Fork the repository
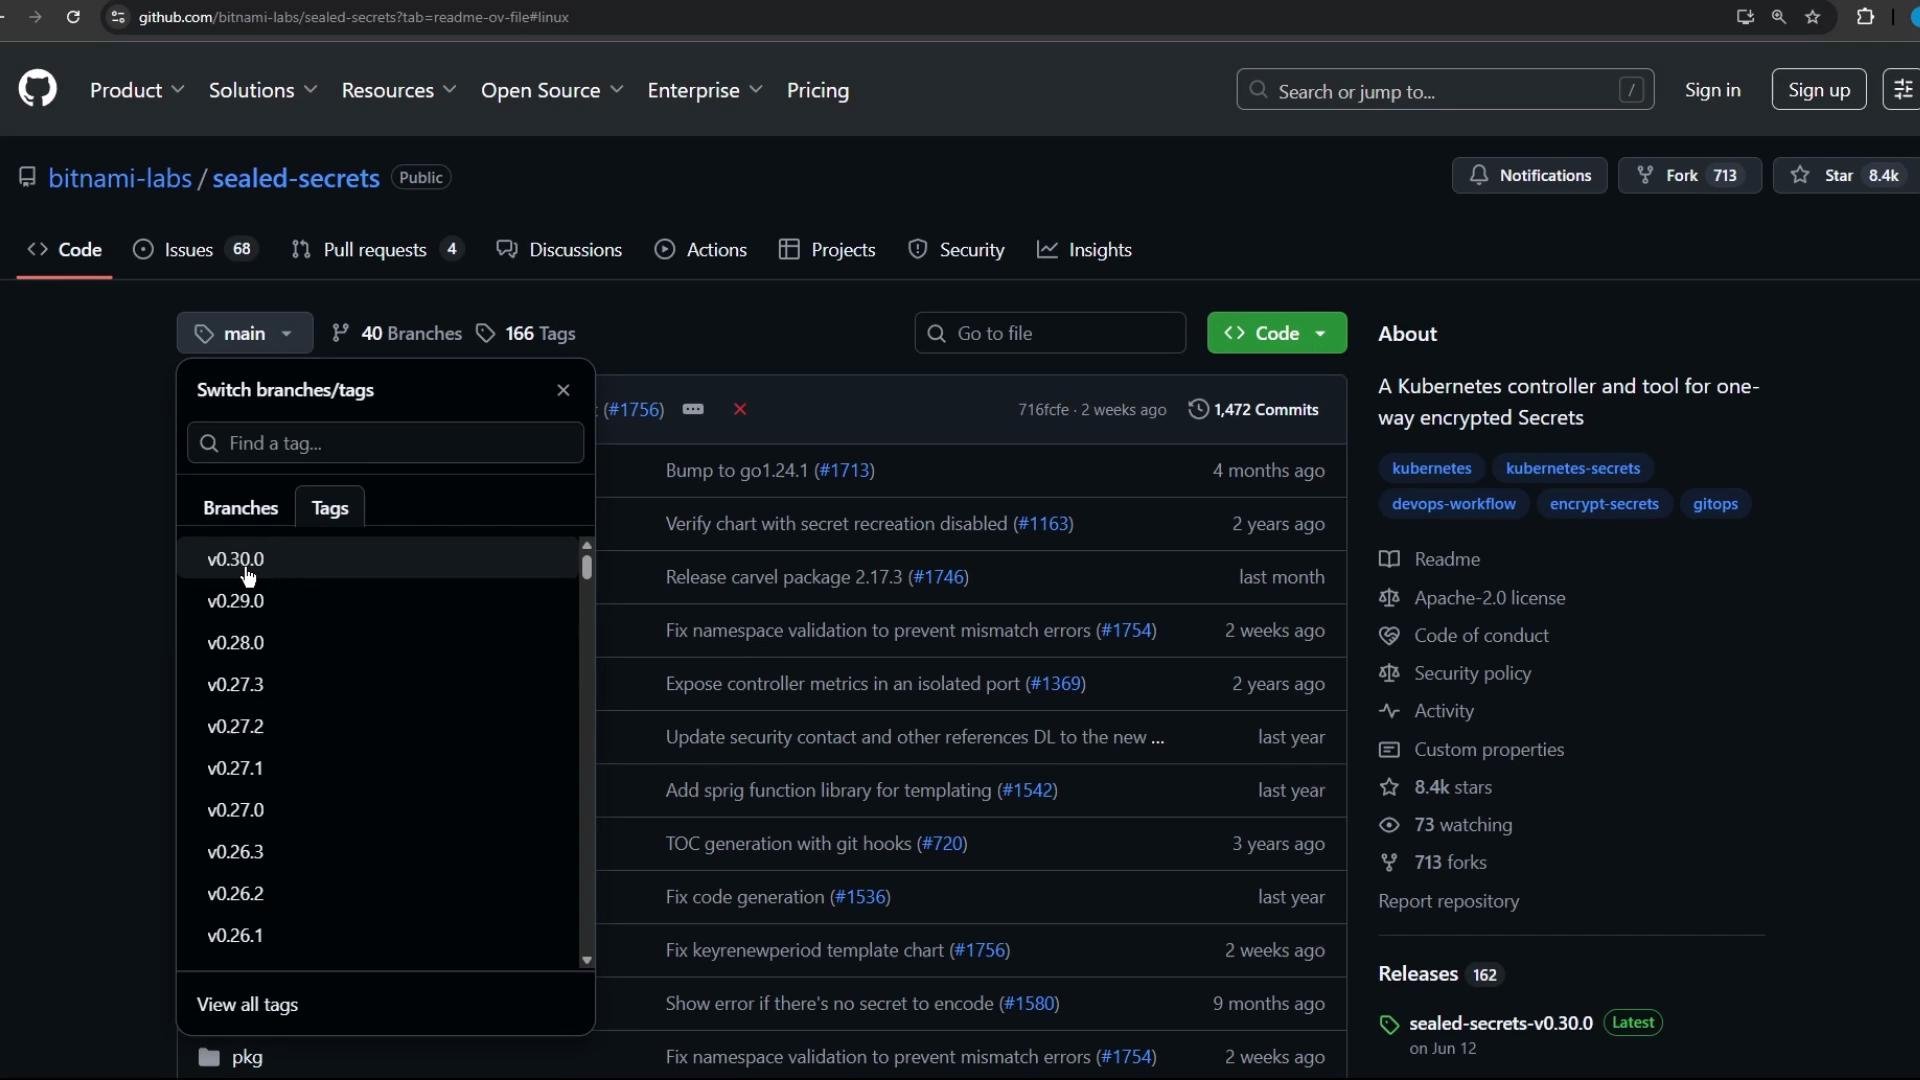Viewport: 1920px width, 1080px height. pos(1690,176)
